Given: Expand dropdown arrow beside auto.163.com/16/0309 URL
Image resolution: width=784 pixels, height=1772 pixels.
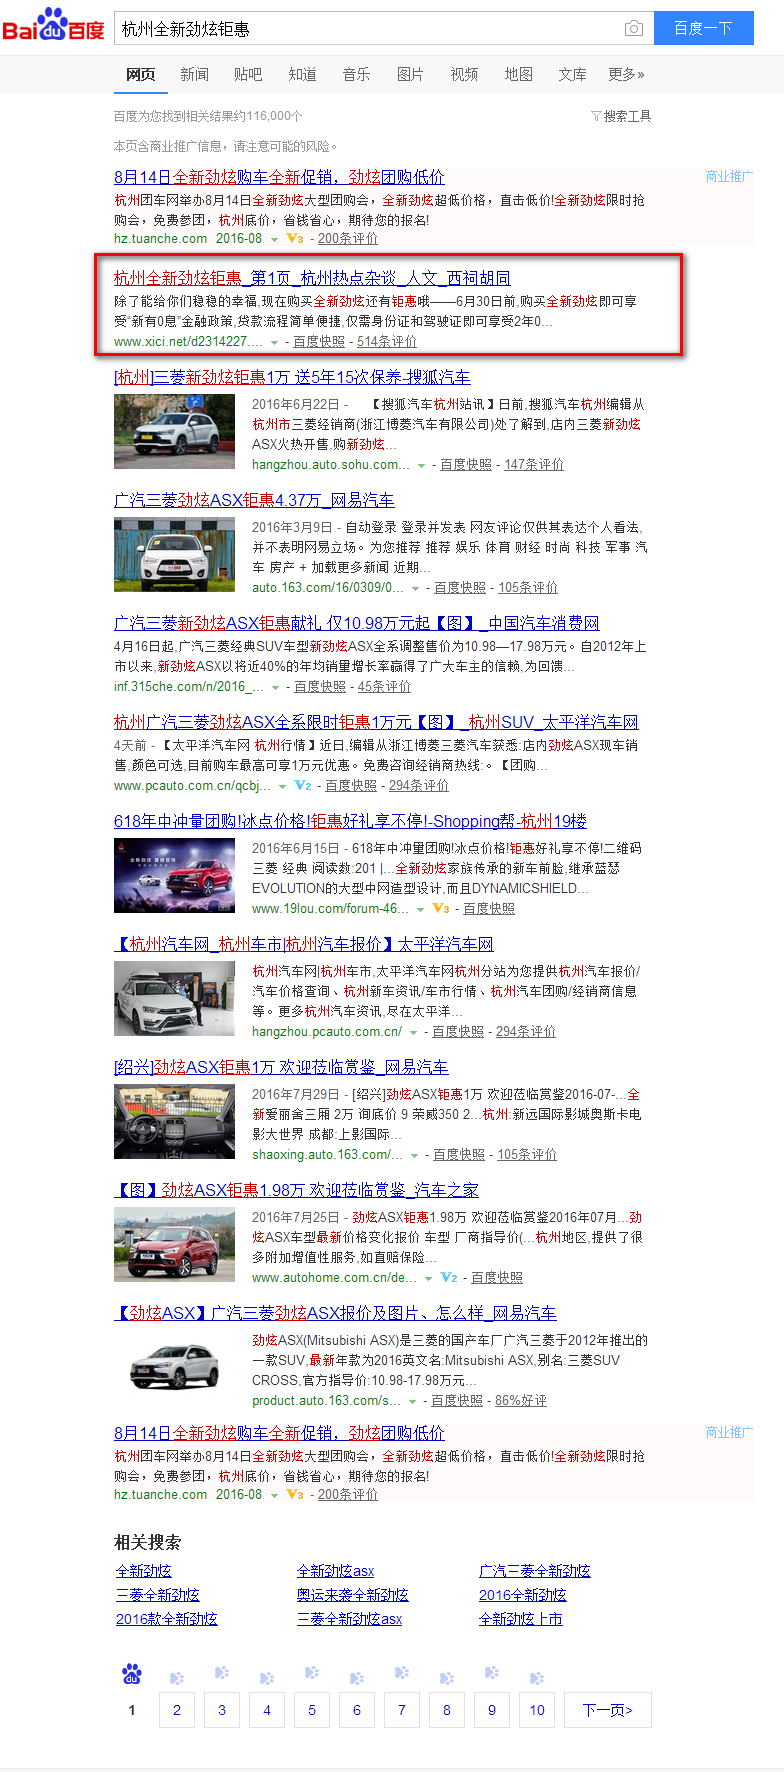Looking at the screenshot, I should click(x=415, y=589).
